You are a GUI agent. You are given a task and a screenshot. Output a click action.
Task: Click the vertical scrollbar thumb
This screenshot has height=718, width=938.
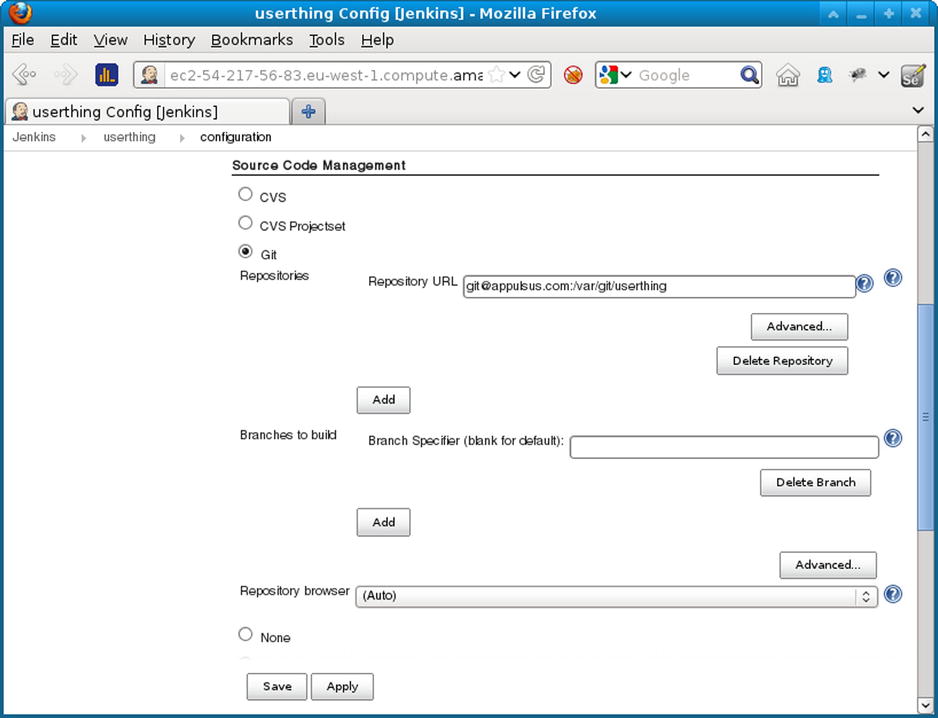[925, 417]
